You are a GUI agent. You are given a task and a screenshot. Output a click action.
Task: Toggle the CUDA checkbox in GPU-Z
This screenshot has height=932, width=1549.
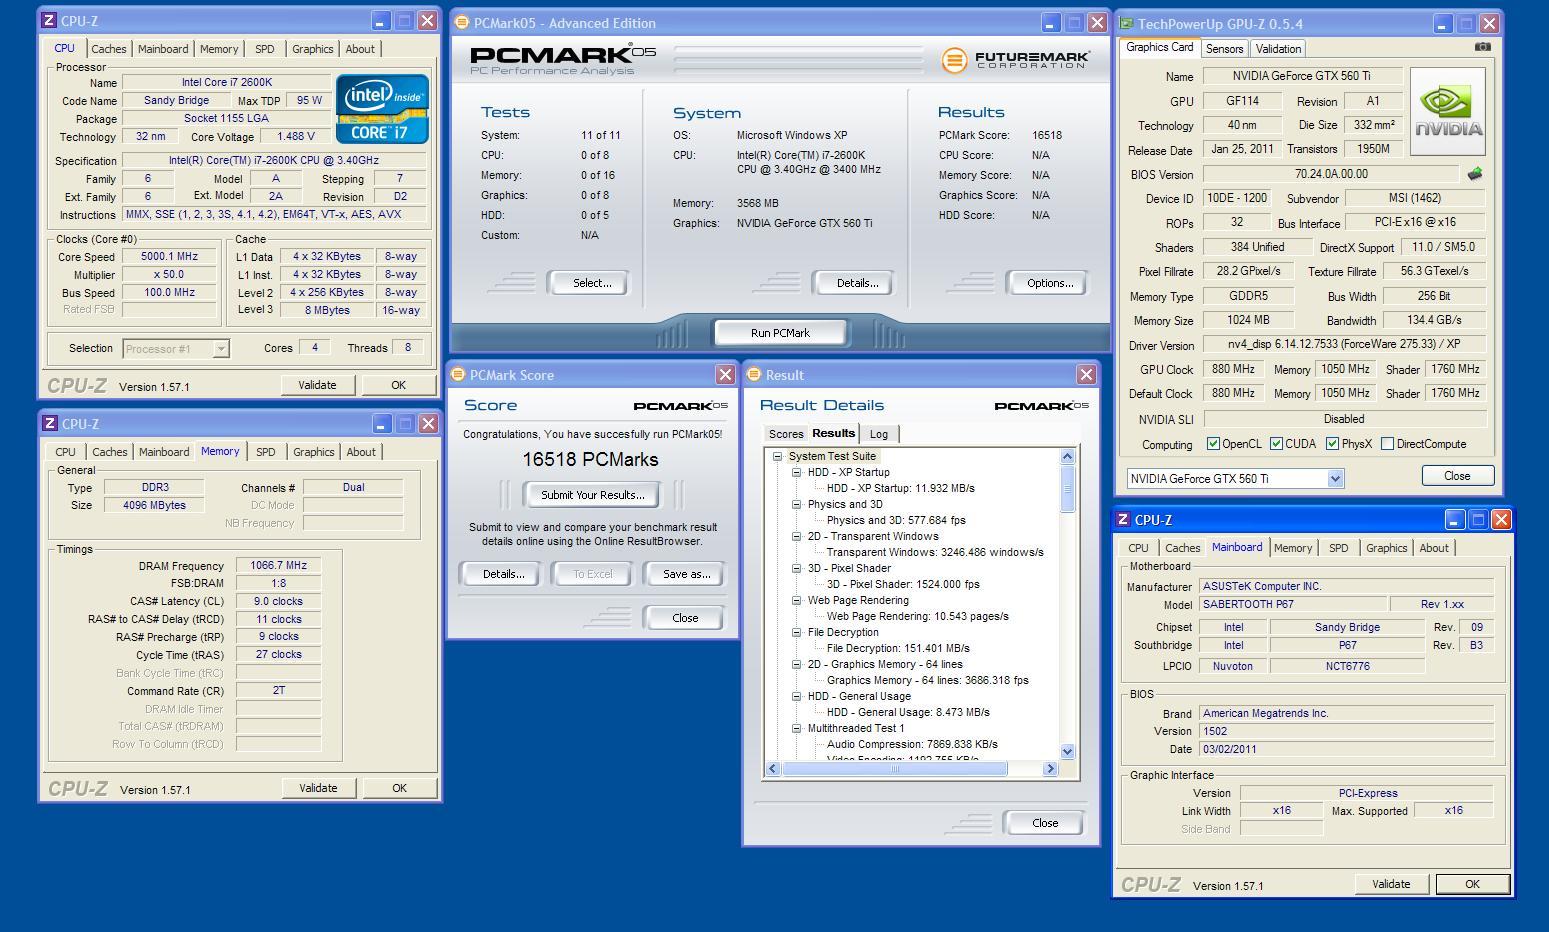click(x=1276, y=444)
